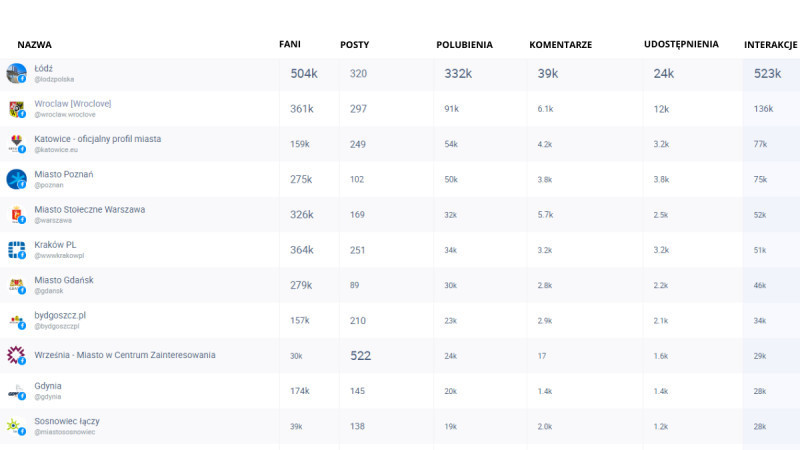The image size is (800, 450).
Task: Click the Miasto Poznań blue logo icon
Action: click(x=16, y=179)
